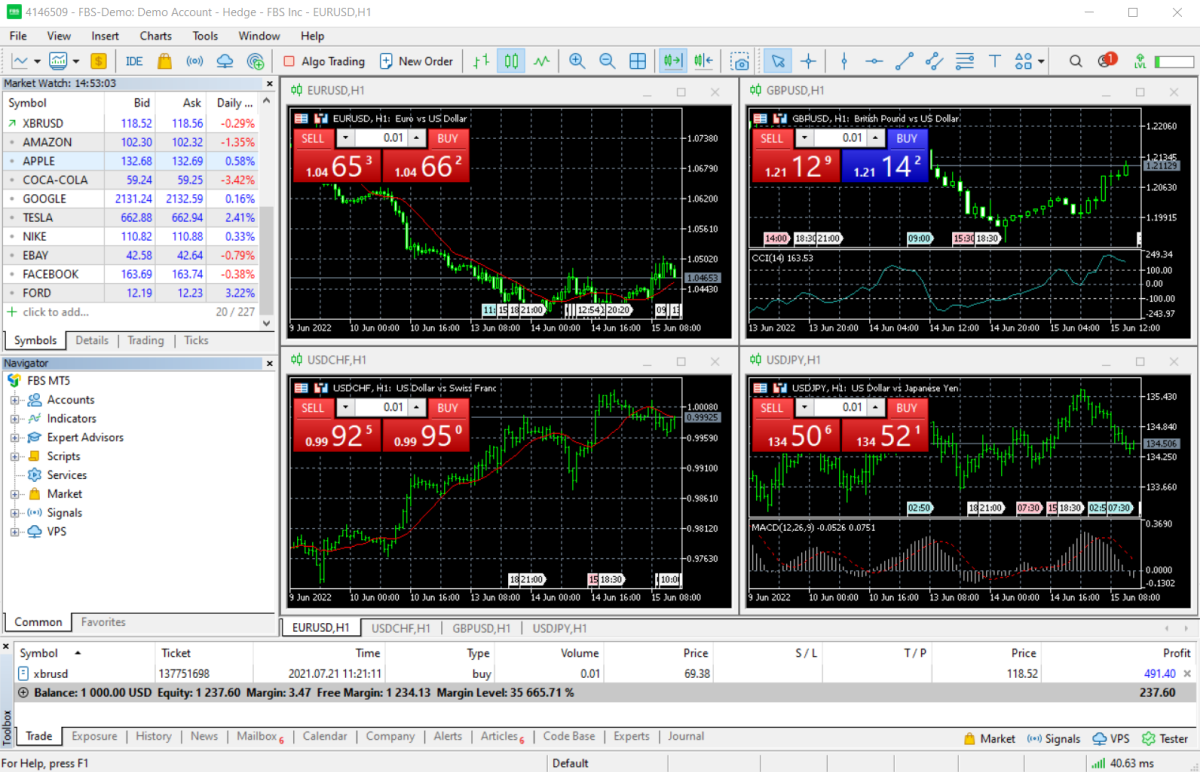This screenshot has width=1200, height=772.
Task: Expand the Indicators node in Navigator
Action: (15, 419)
